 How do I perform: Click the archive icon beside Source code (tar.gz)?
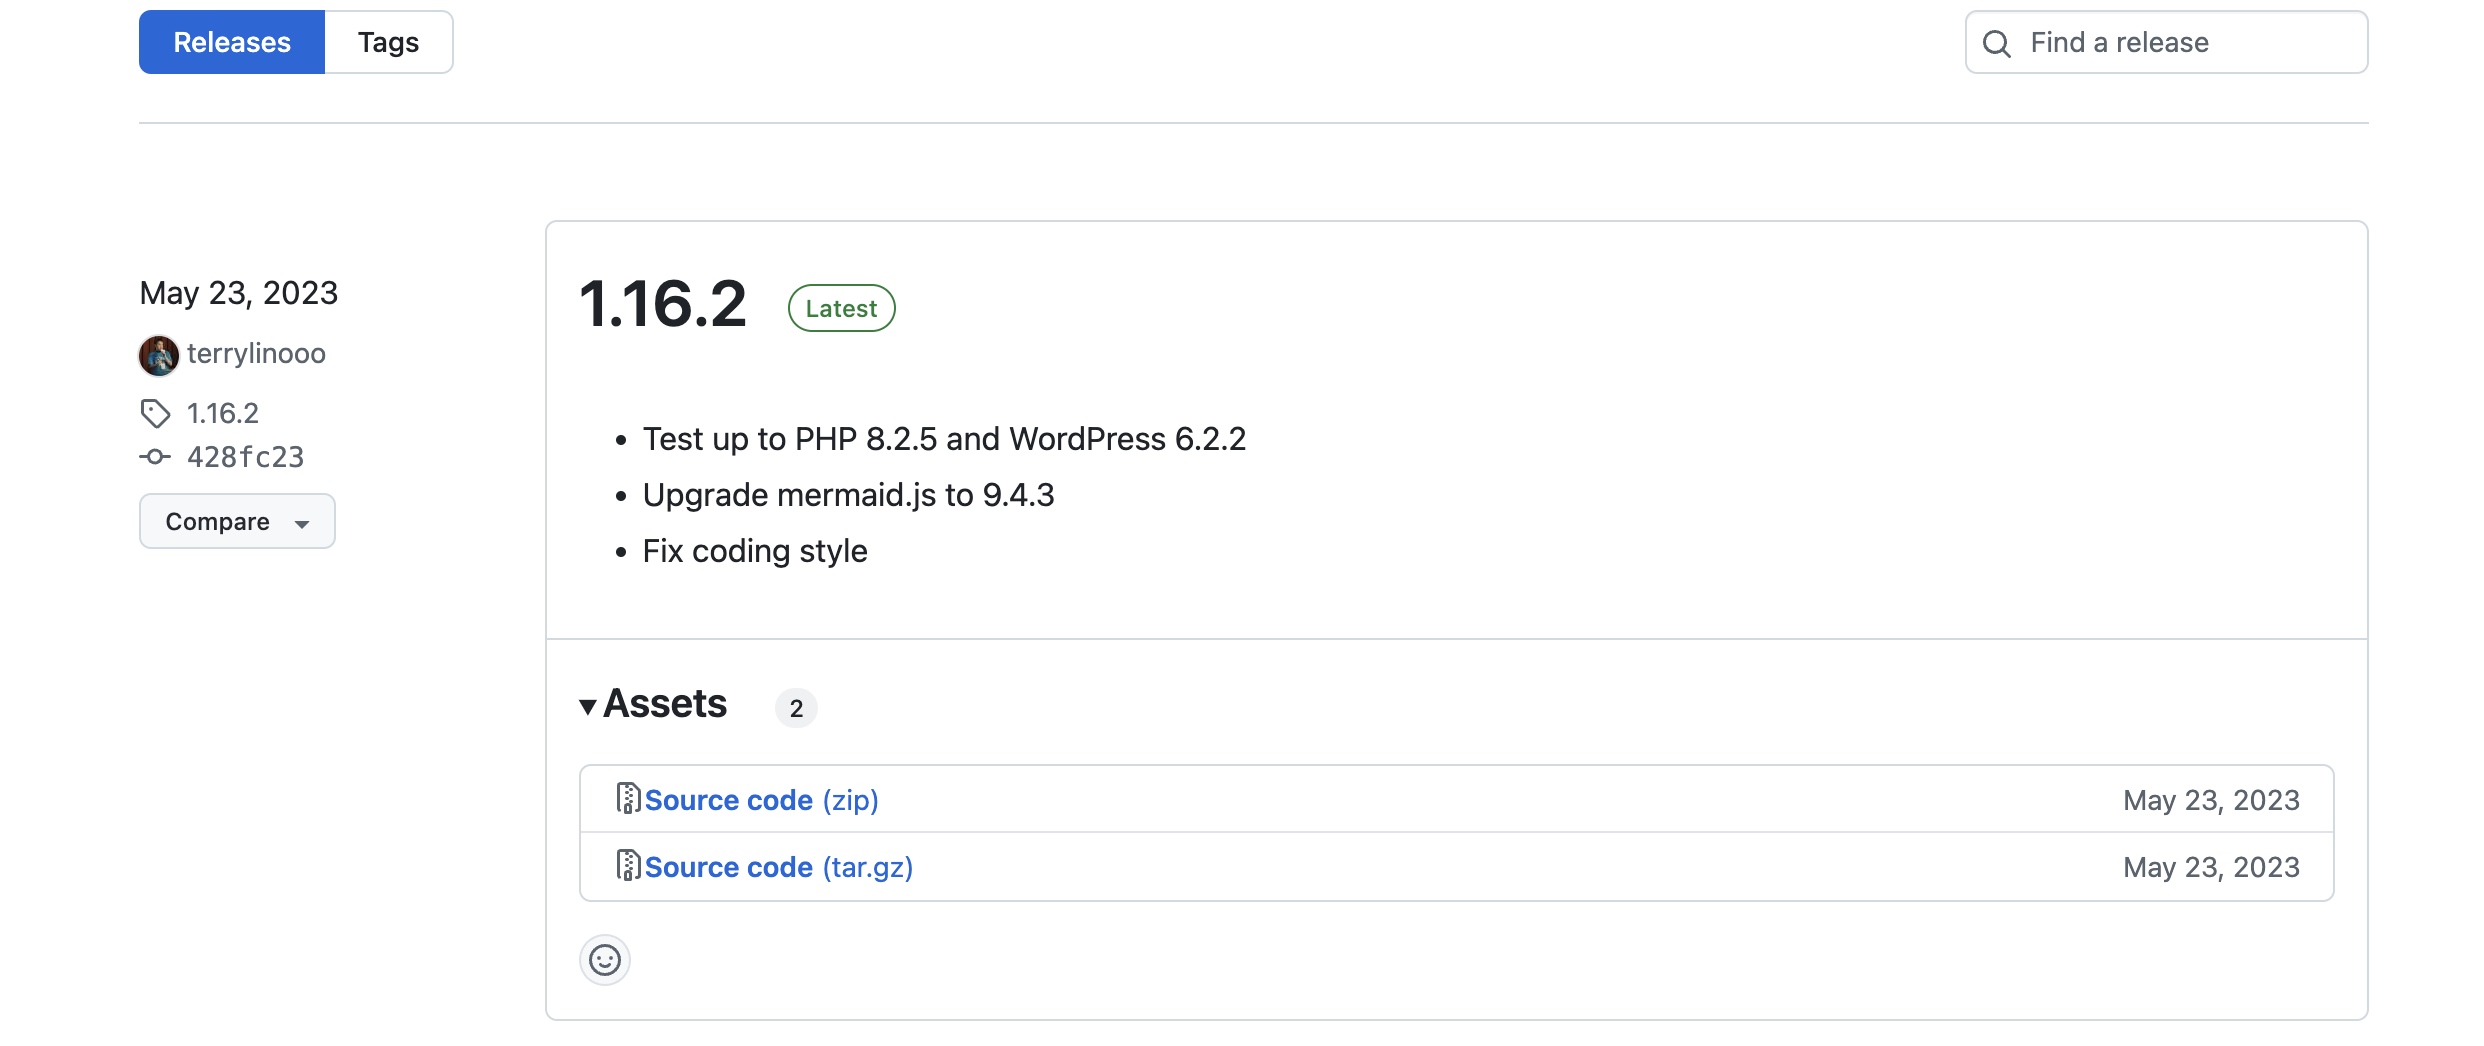[x=628, y=866]
